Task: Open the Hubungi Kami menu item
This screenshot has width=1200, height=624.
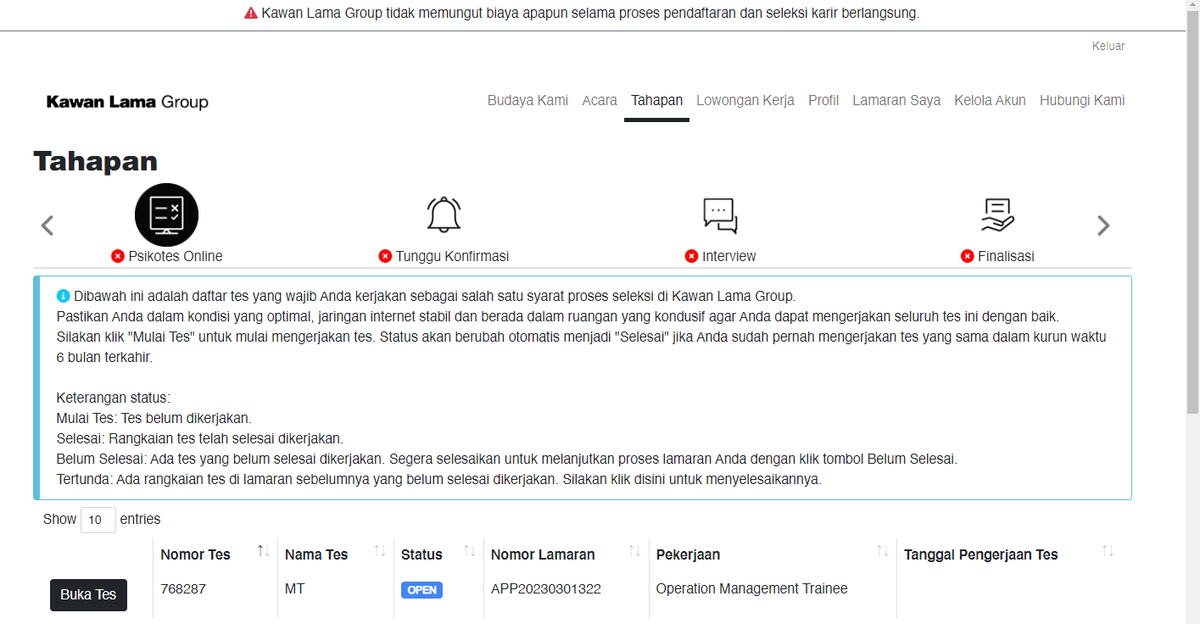Action: point(1082,100)
